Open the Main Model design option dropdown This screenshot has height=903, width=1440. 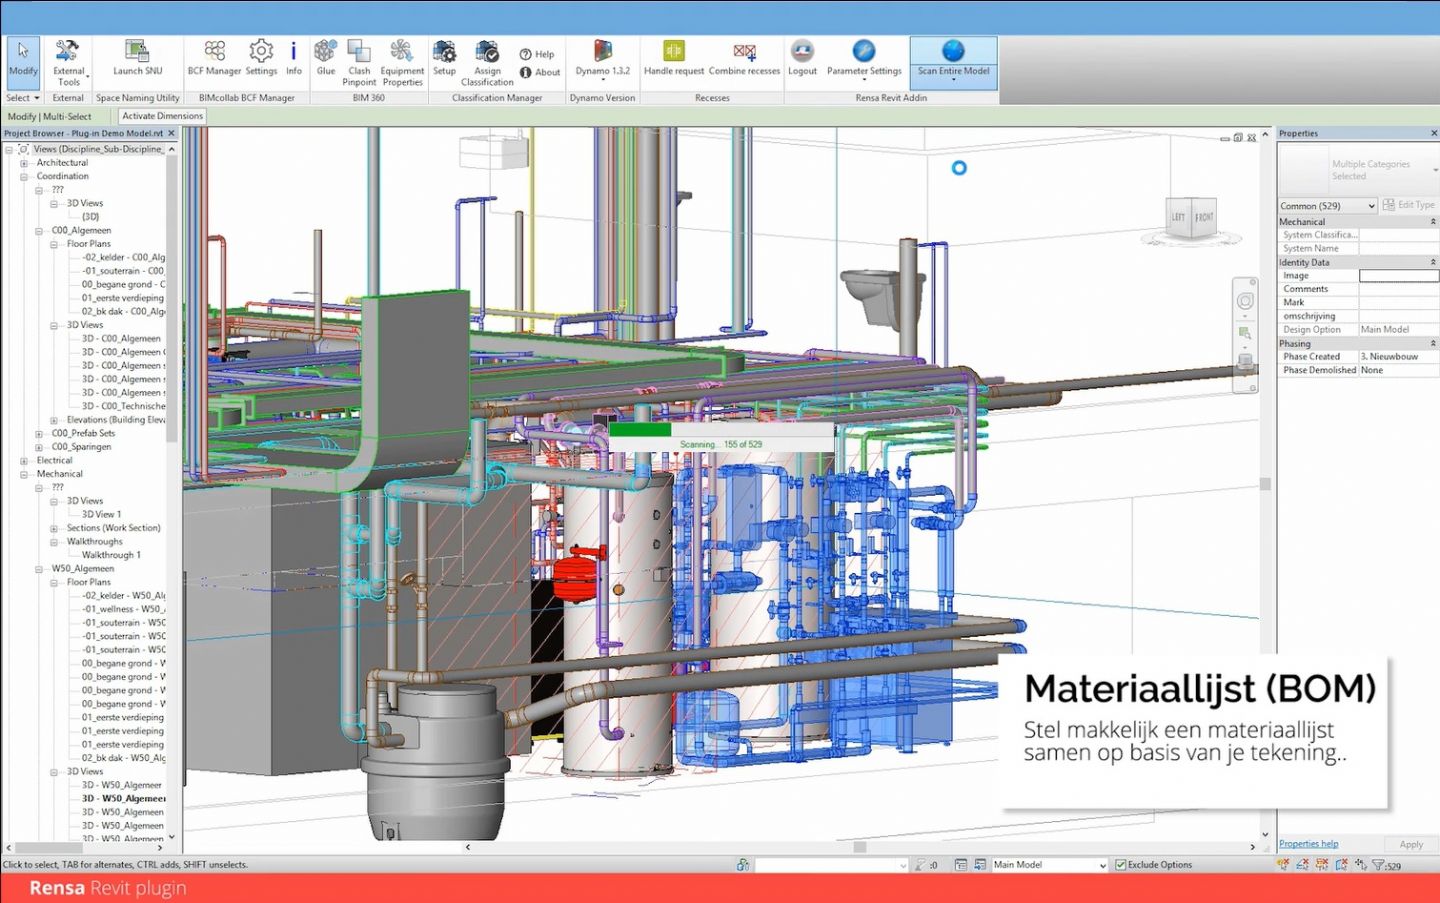coord(1050,865)
